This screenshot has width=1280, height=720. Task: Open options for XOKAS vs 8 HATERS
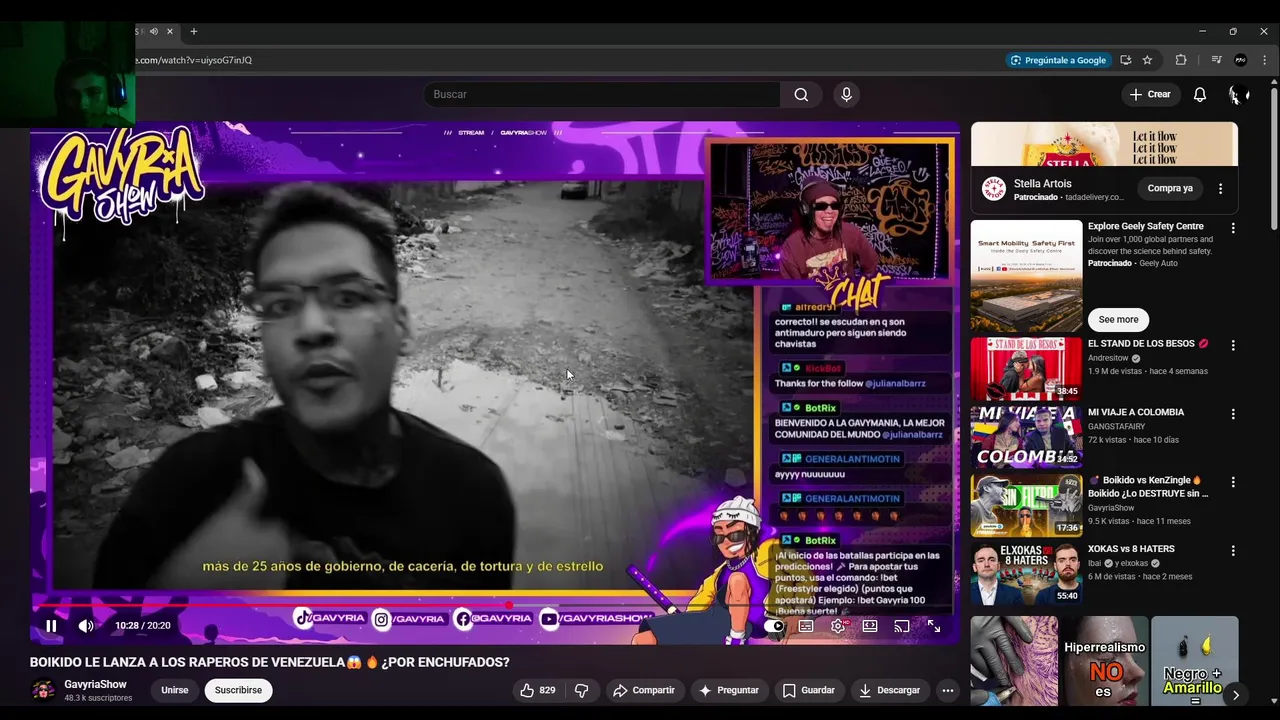click(1233, 550)
